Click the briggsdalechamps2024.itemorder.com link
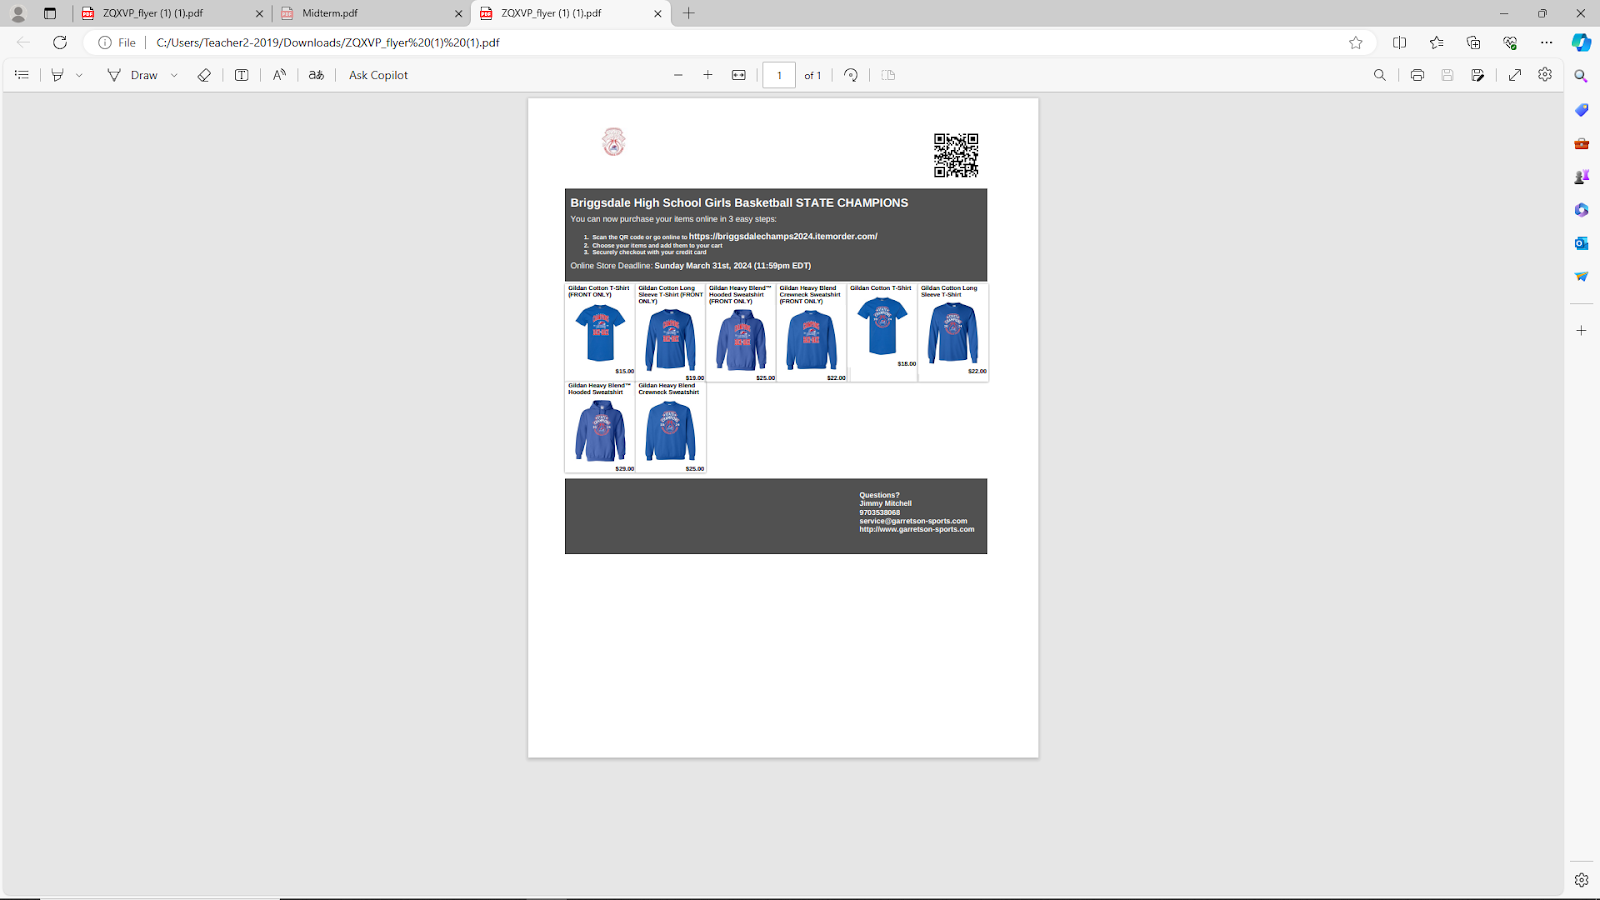 click(783, 236)
